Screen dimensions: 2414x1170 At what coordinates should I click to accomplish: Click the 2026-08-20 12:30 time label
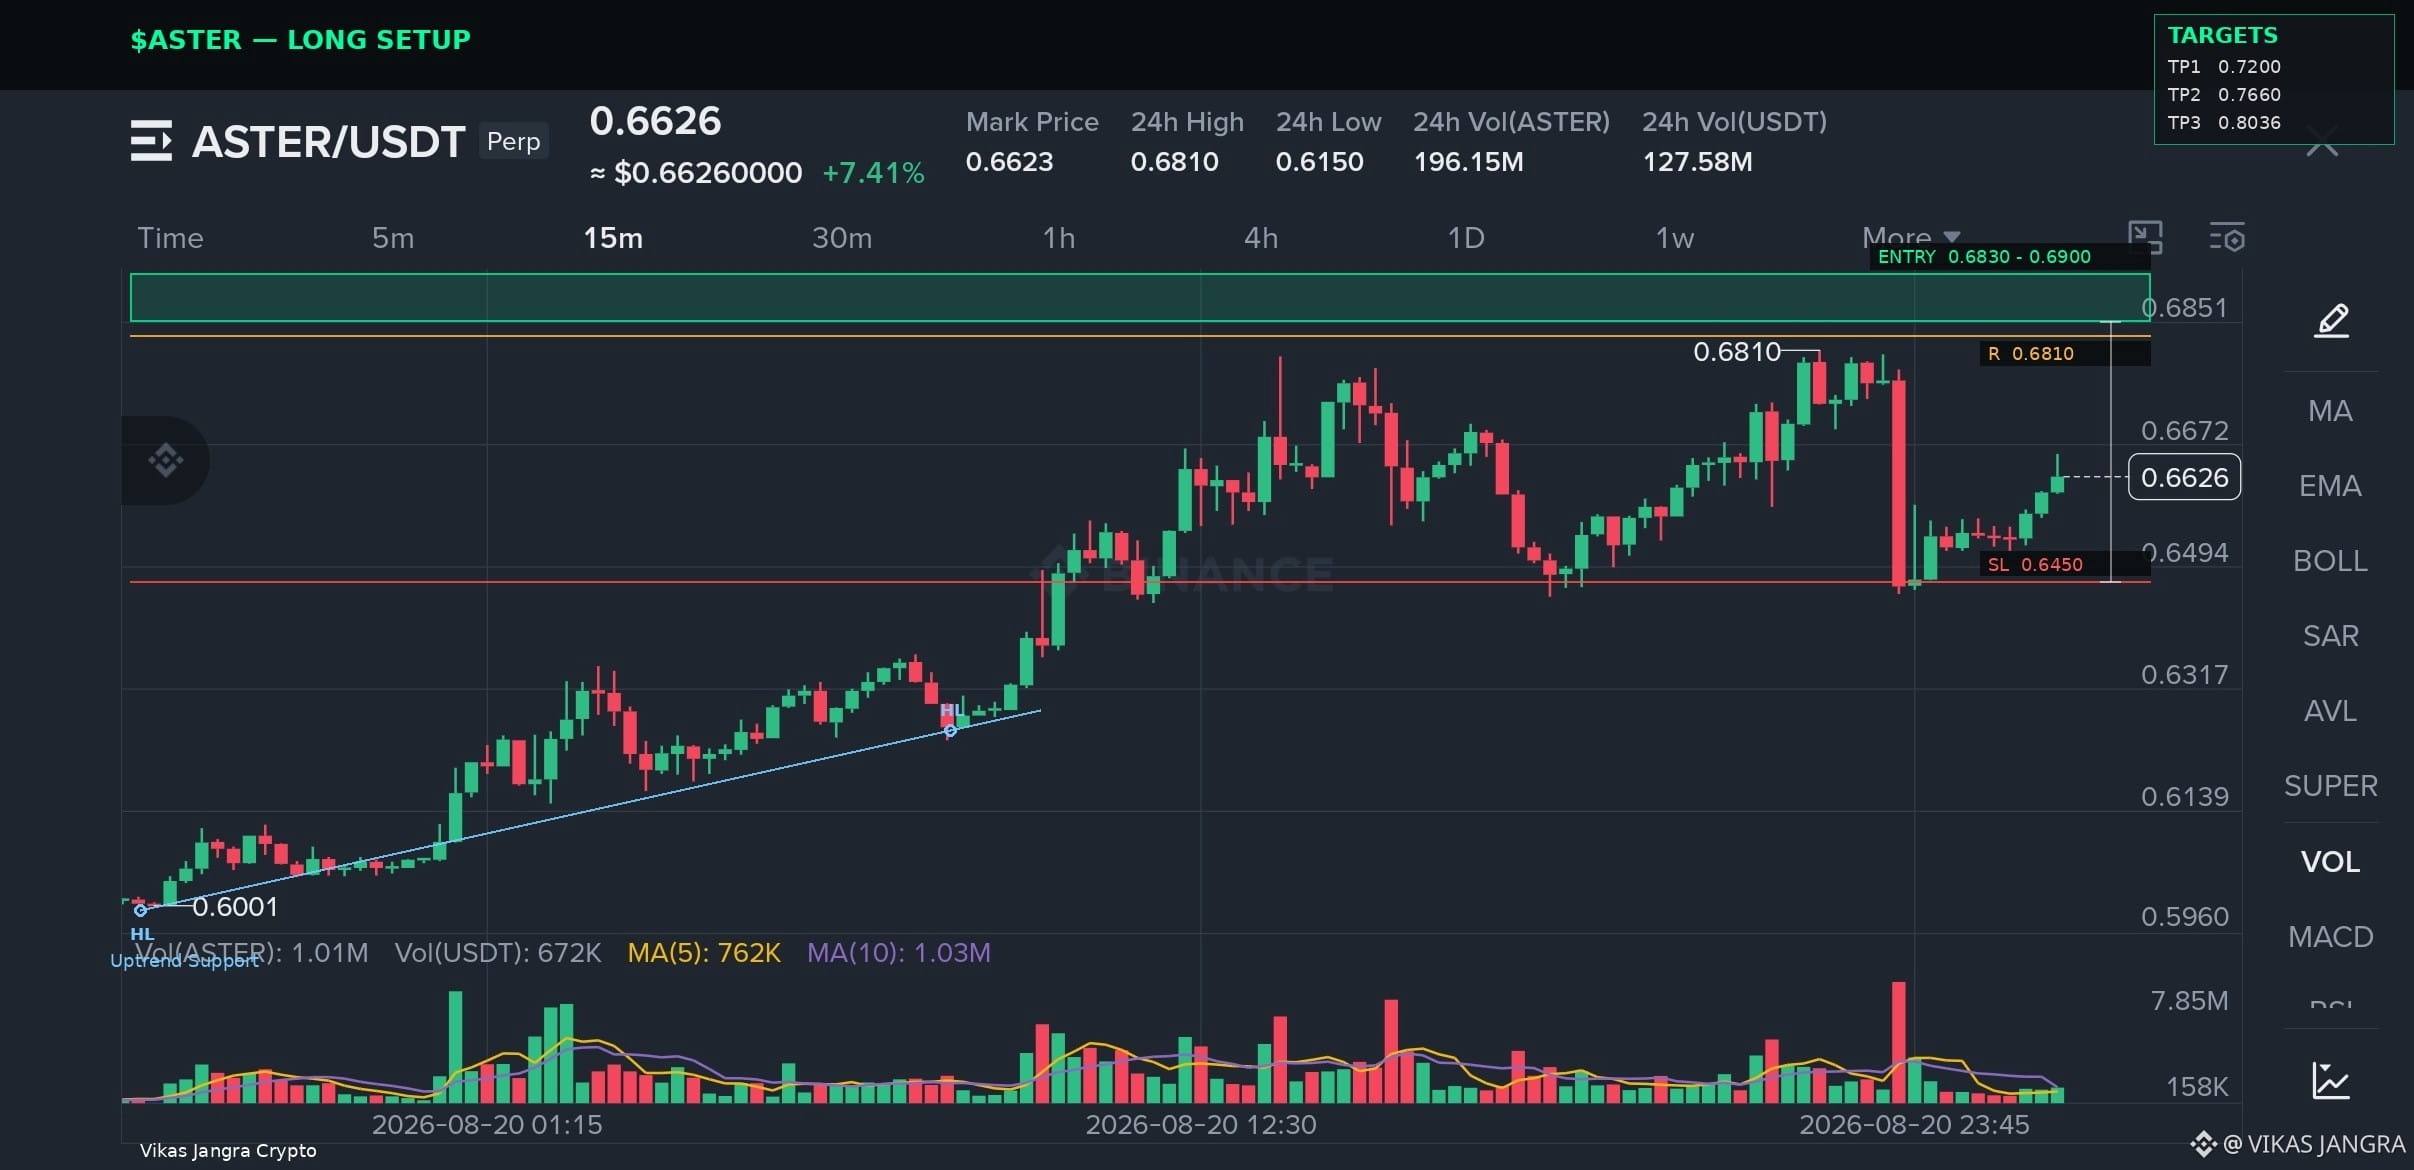[x=1201, y=1125]
